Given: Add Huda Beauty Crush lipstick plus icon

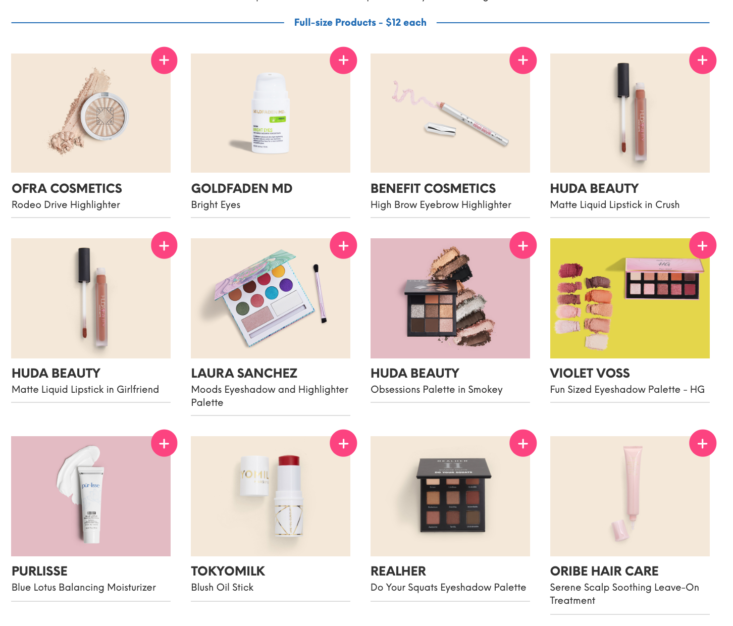Looking at the screenshot, I should point(703,60).
